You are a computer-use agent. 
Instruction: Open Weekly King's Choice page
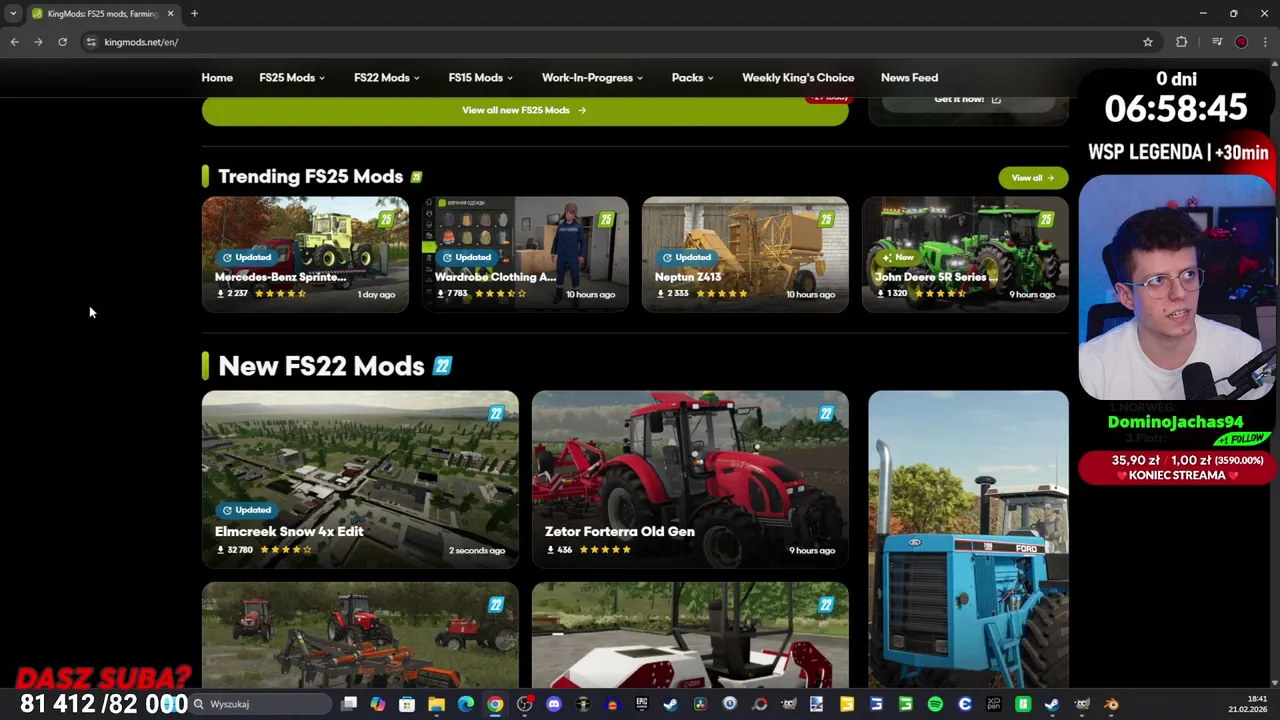pos(798,77)
